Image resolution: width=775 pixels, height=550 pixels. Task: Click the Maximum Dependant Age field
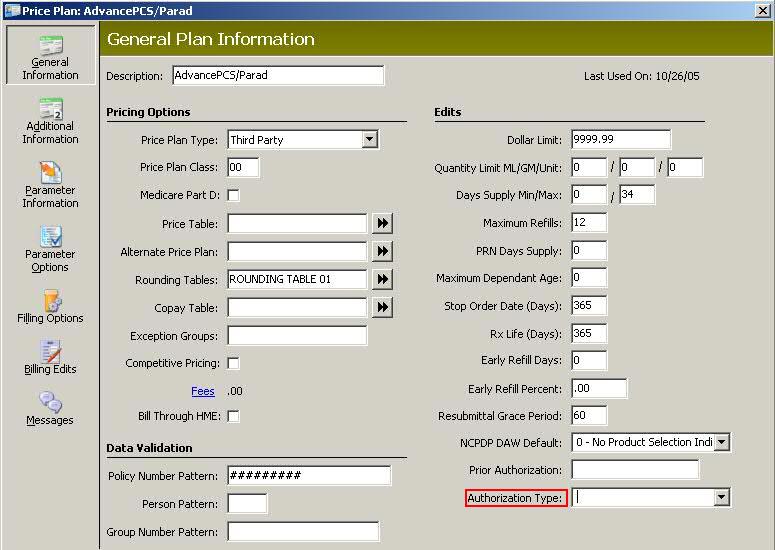589,278
